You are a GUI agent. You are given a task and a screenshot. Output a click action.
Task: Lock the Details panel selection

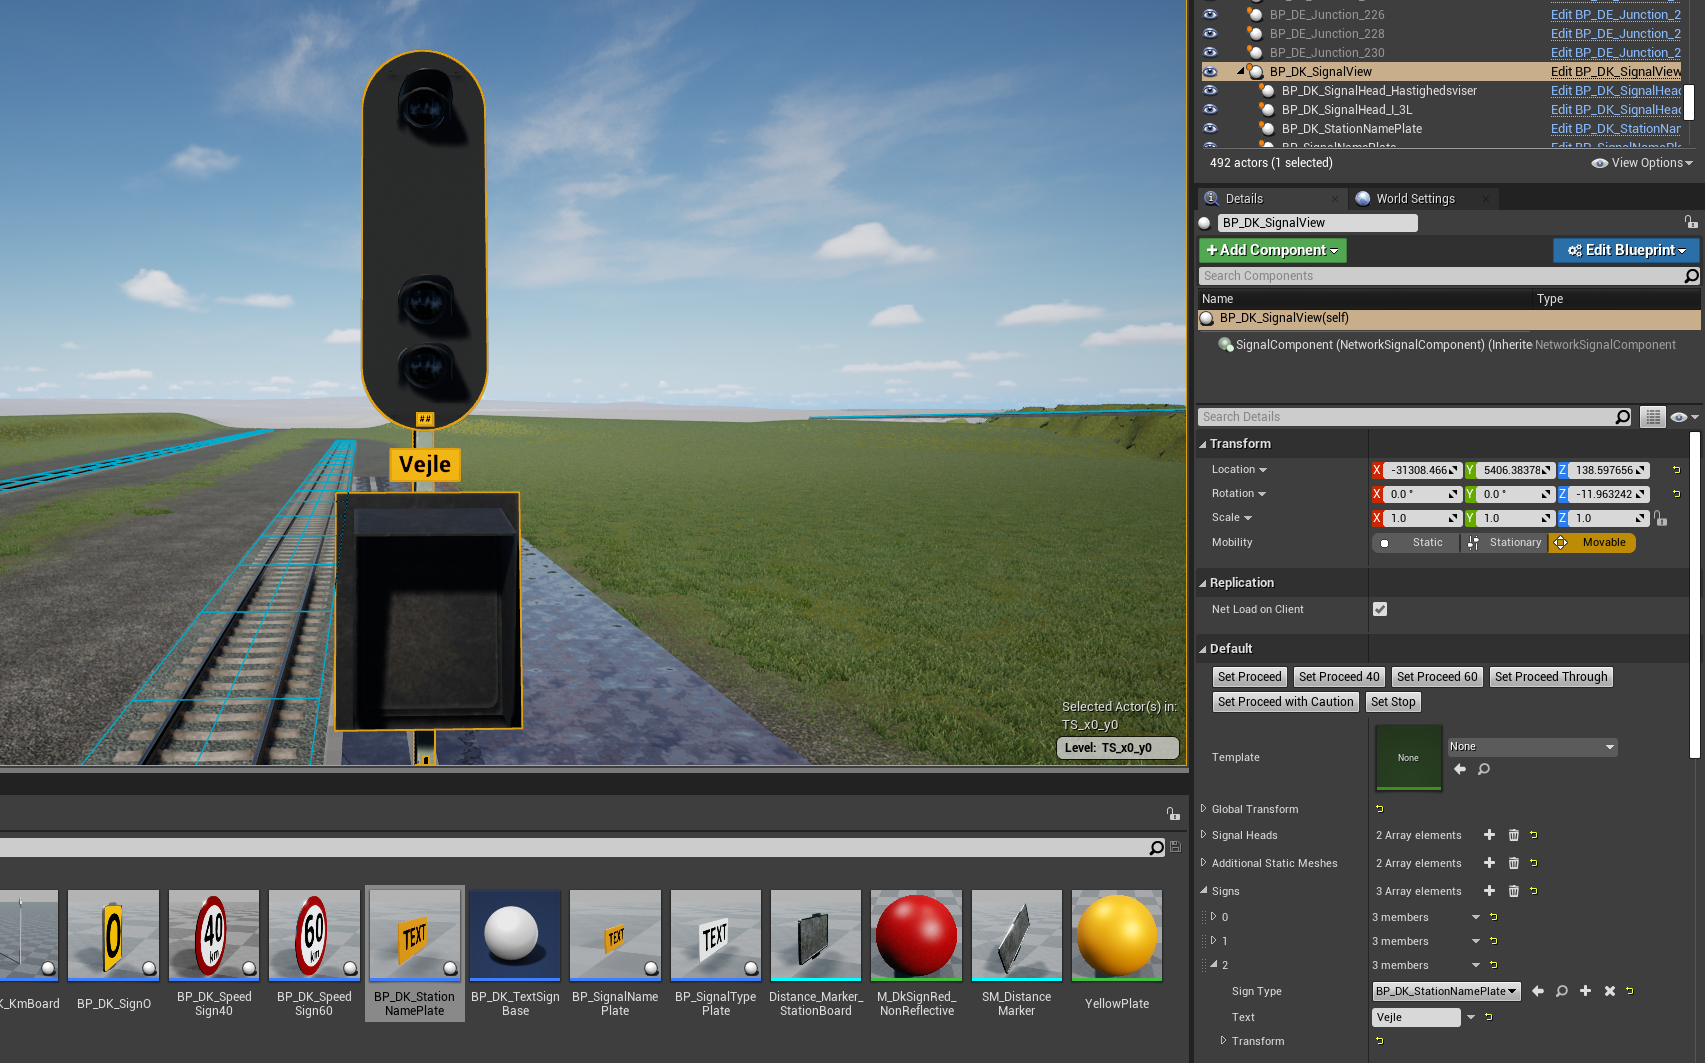pos(1690,222)
